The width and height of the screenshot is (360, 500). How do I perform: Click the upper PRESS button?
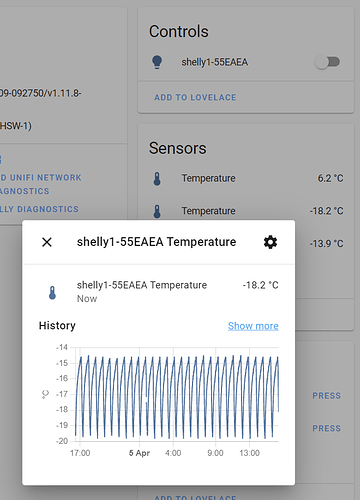pyautogui.click(x=326, y=396)
